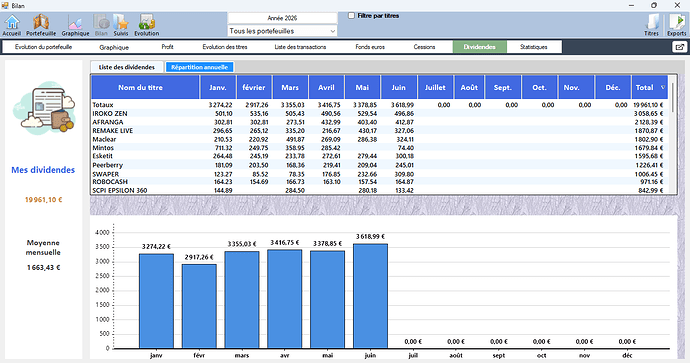Click the Nom du titre column header
Screen dimensions: 690x363
[145, 87]
